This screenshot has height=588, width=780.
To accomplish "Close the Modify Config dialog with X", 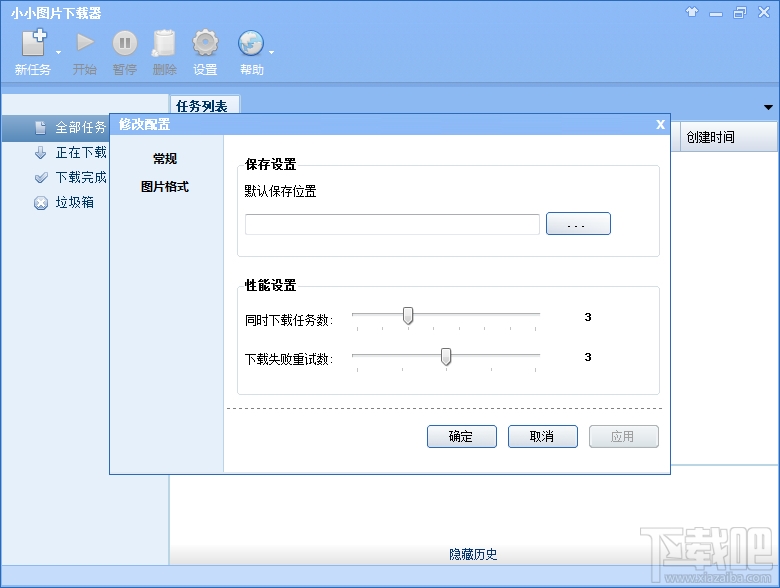I will point(660,124).
